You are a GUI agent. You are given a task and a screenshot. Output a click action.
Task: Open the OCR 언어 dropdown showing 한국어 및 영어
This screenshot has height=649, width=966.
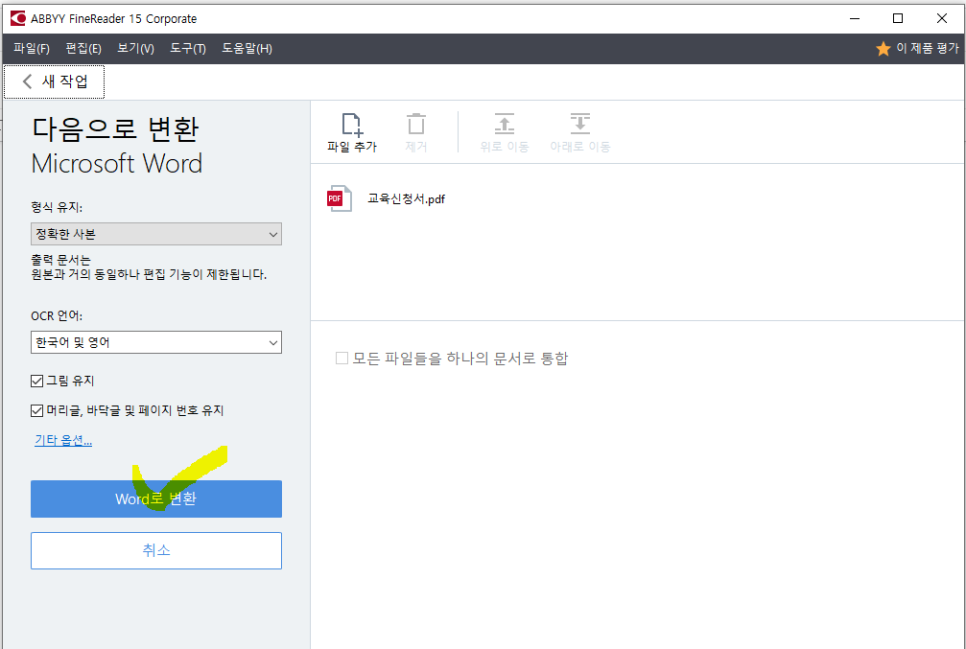click(x=156, y=343)
